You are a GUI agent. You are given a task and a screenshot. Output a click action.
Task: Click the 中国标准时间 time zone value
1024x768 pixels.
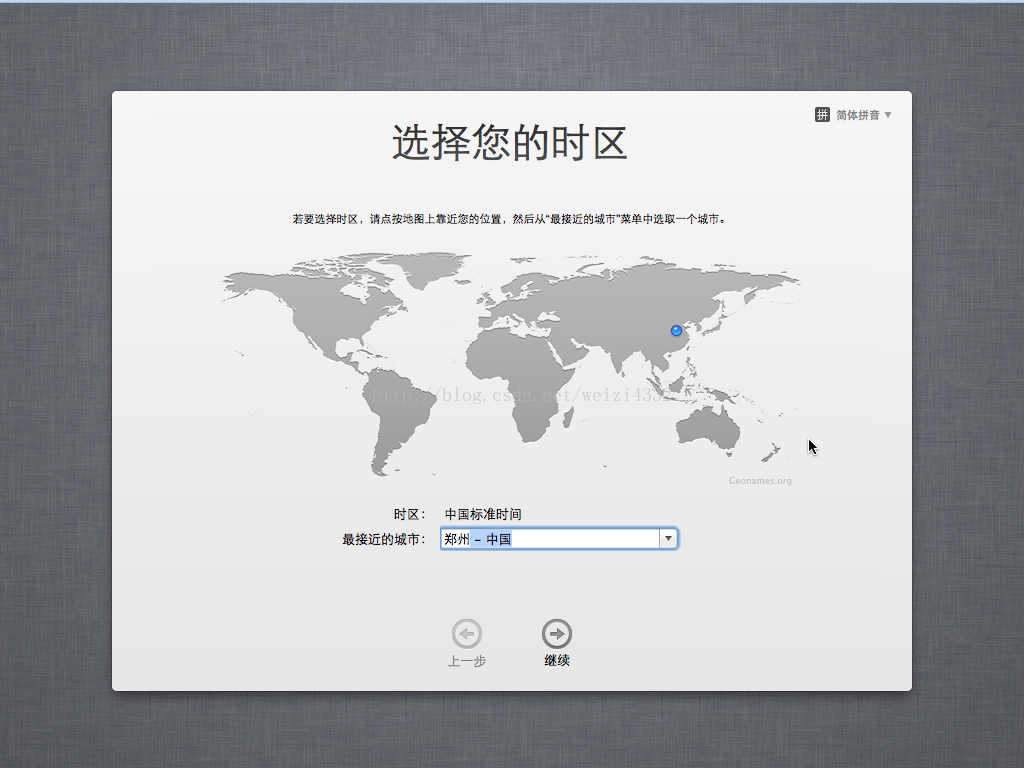tap(483, 515)
